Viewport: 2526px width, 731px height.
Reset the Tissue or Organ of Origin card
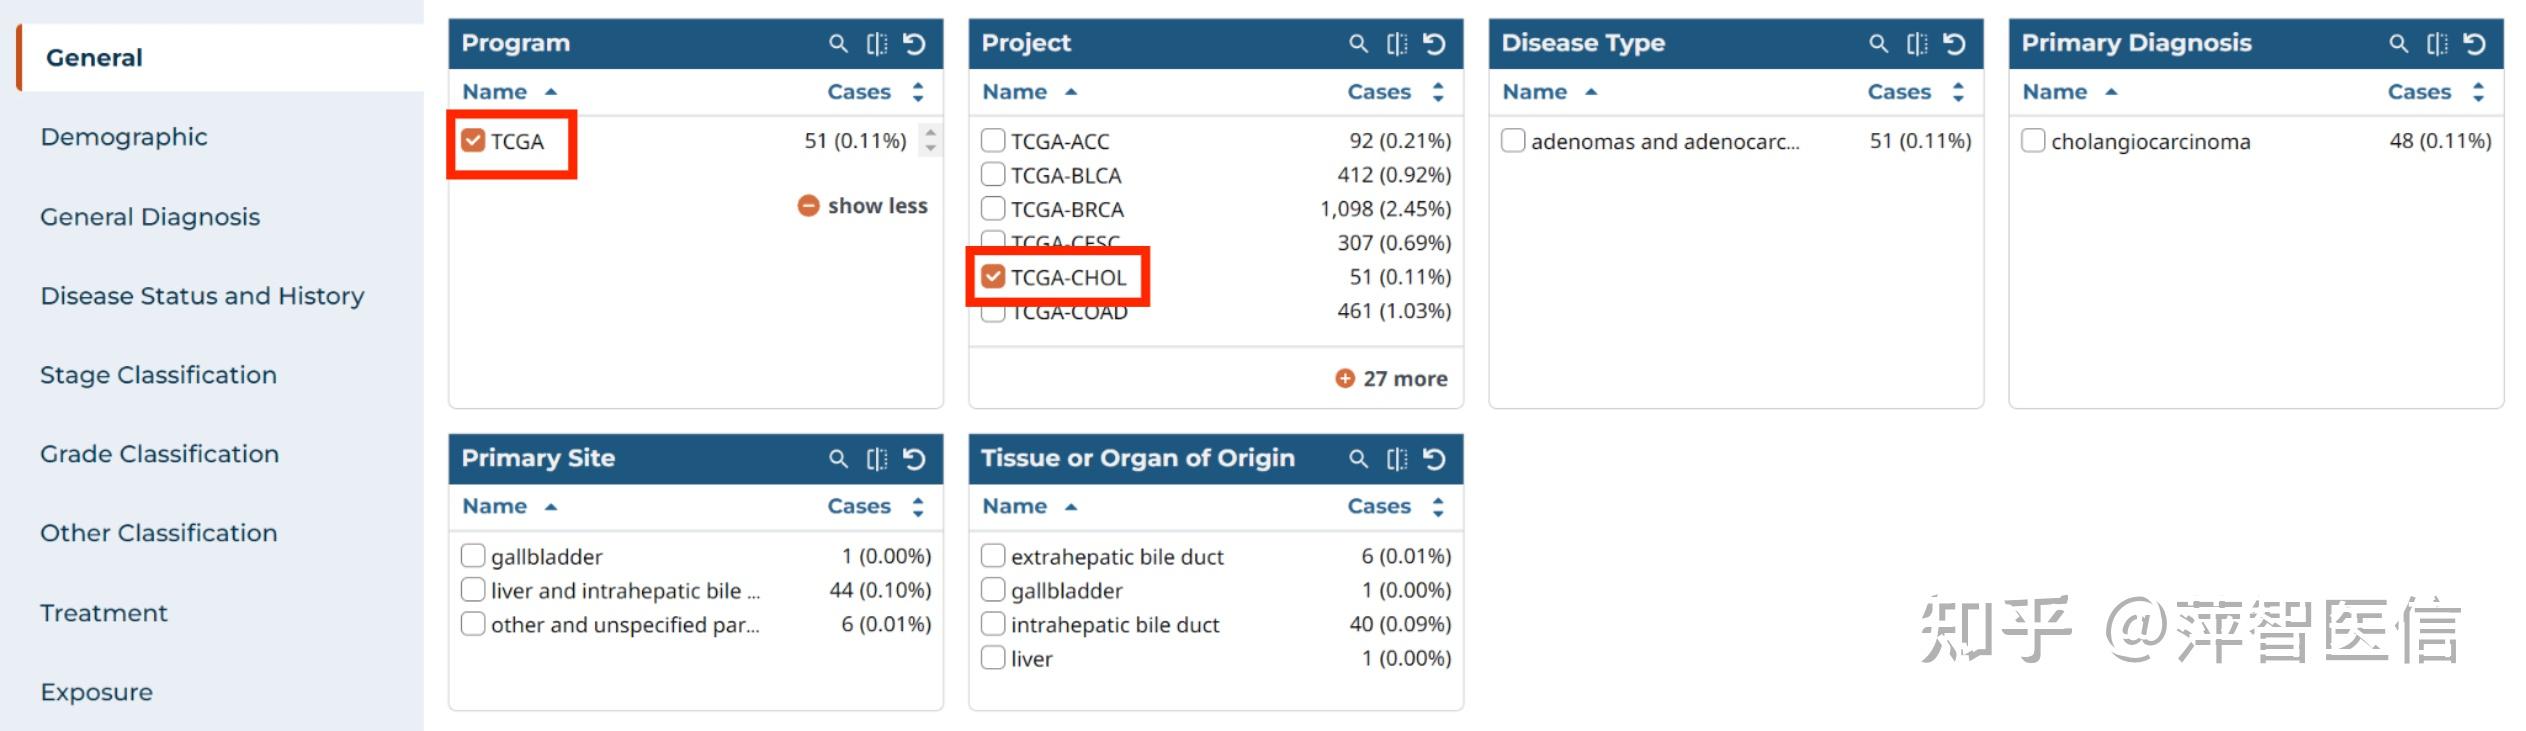tap(1434, 459)
